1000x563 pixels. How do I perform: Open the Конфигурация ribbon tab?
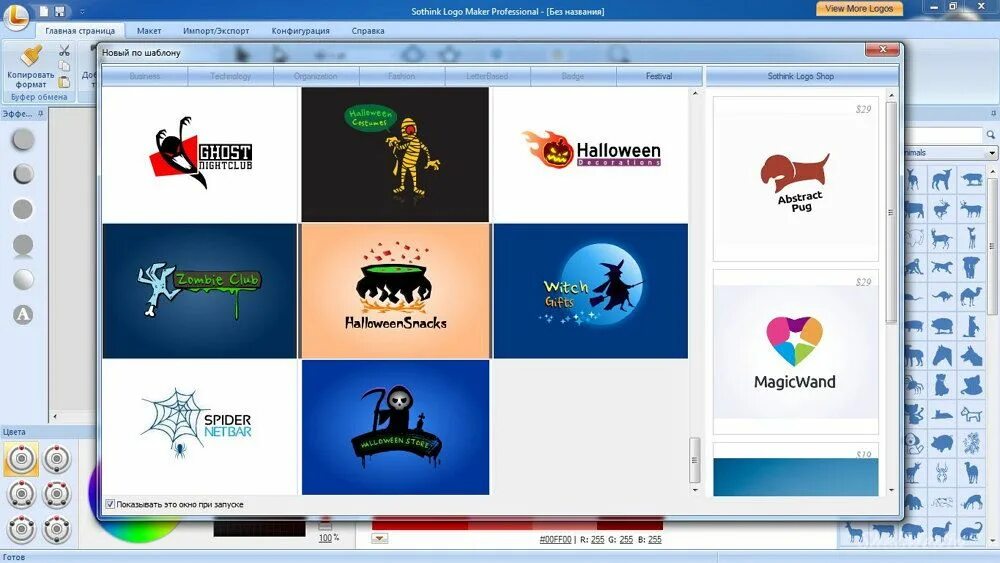[x=300, y=31]
